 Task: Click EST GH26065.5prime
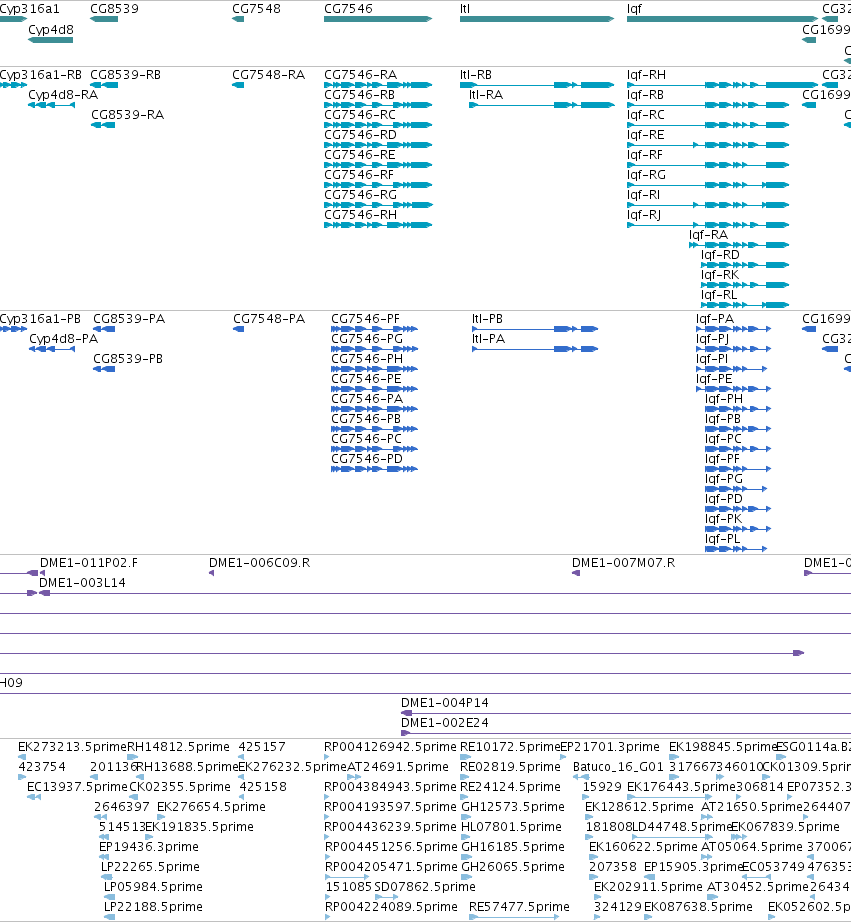click(513, 867)
